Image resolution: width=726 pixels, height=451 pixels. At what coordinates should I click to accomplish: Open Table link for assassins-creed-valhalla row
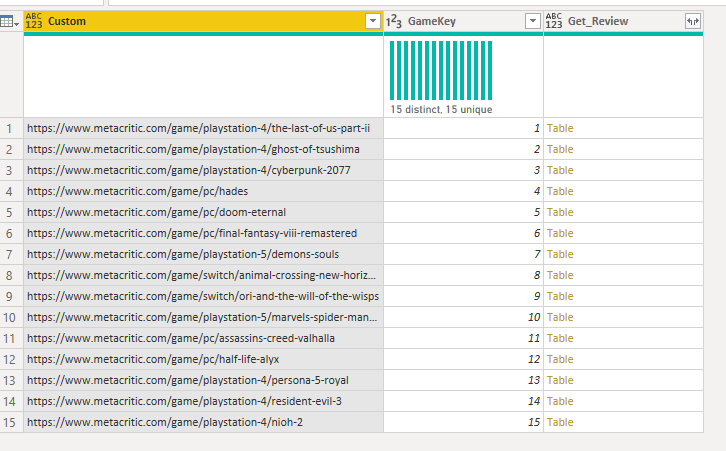[560, 338]
